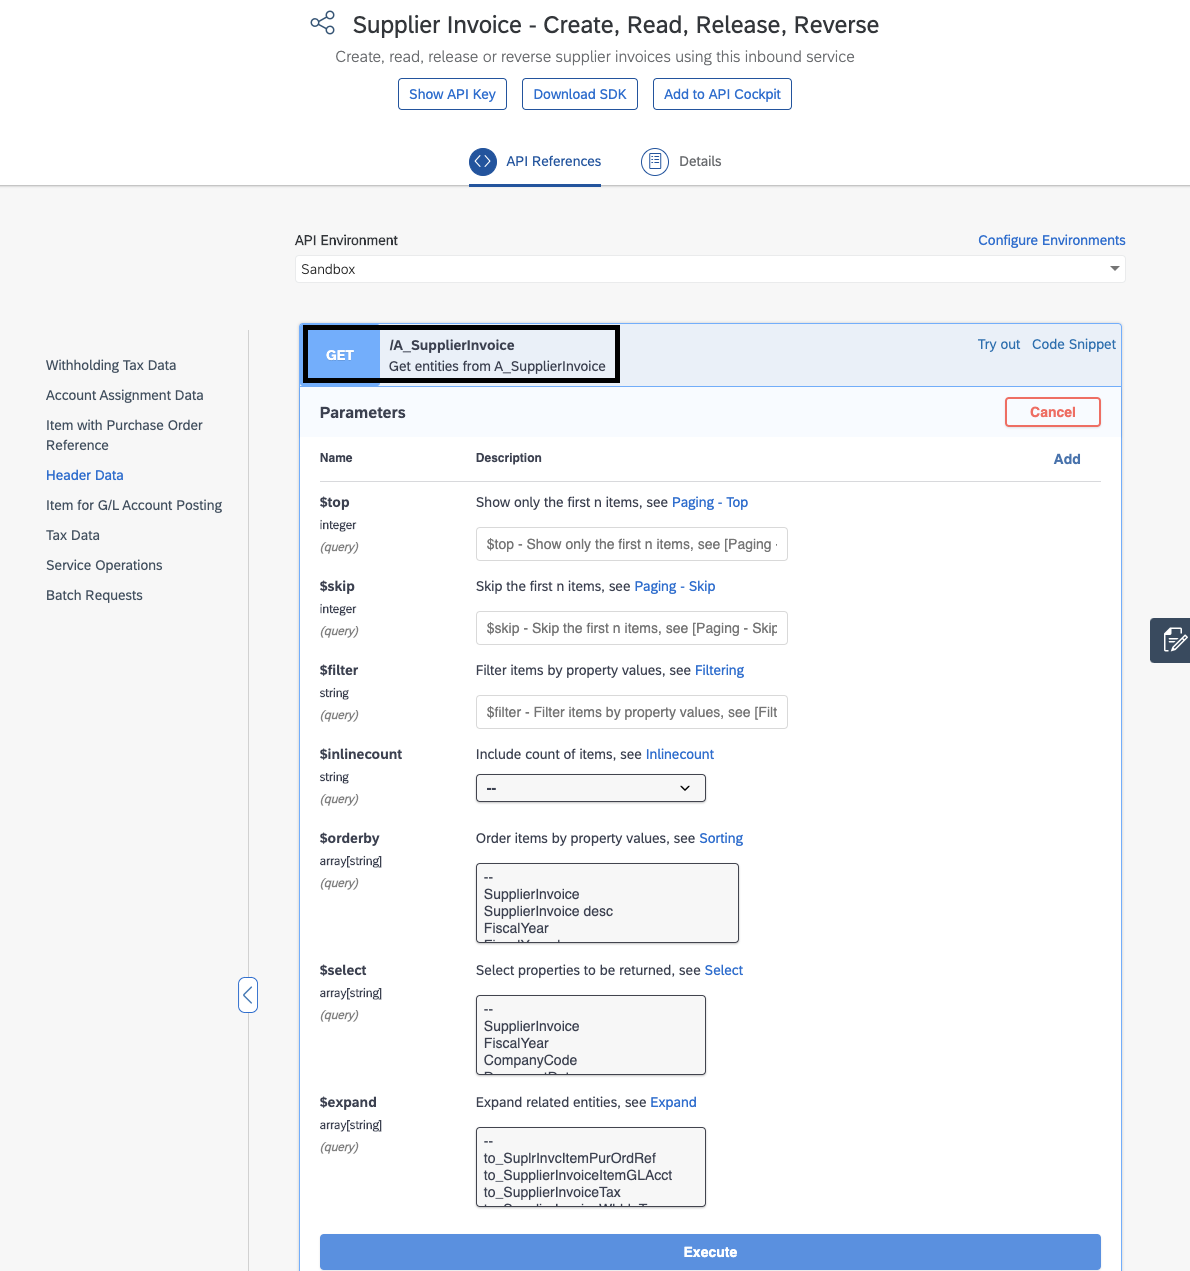Select Header Data in the sidebar
1190x1271 pixels.
(x=84, y=475)
